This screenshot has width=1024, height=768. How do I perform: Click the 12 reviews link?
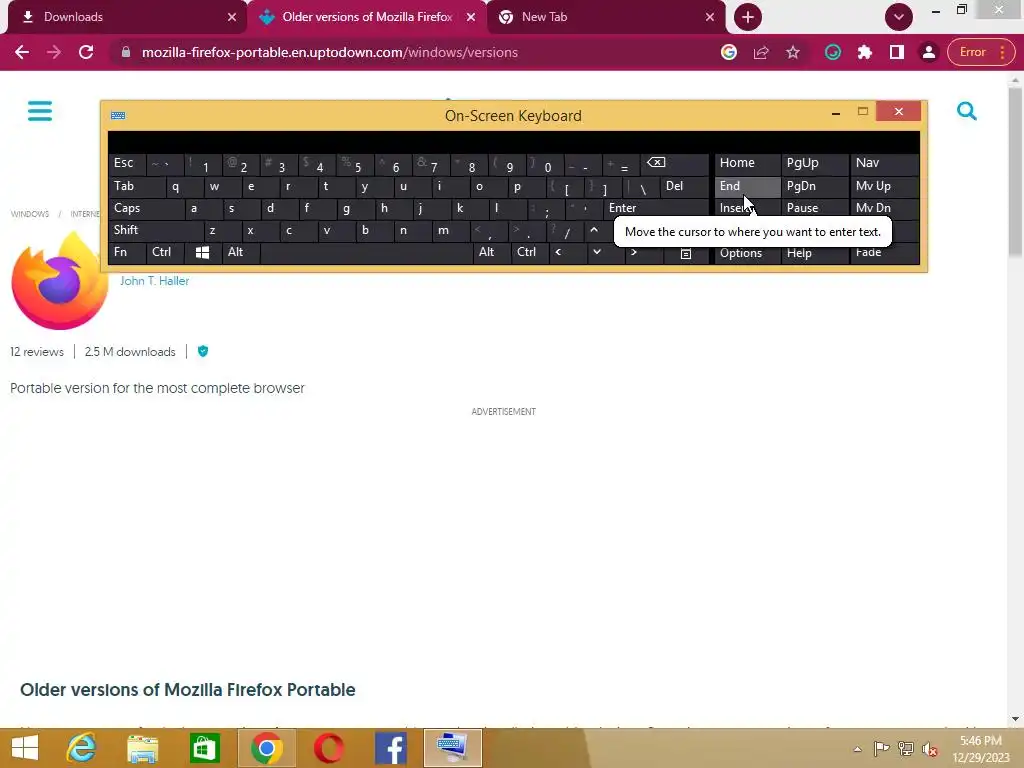[37, 352]
